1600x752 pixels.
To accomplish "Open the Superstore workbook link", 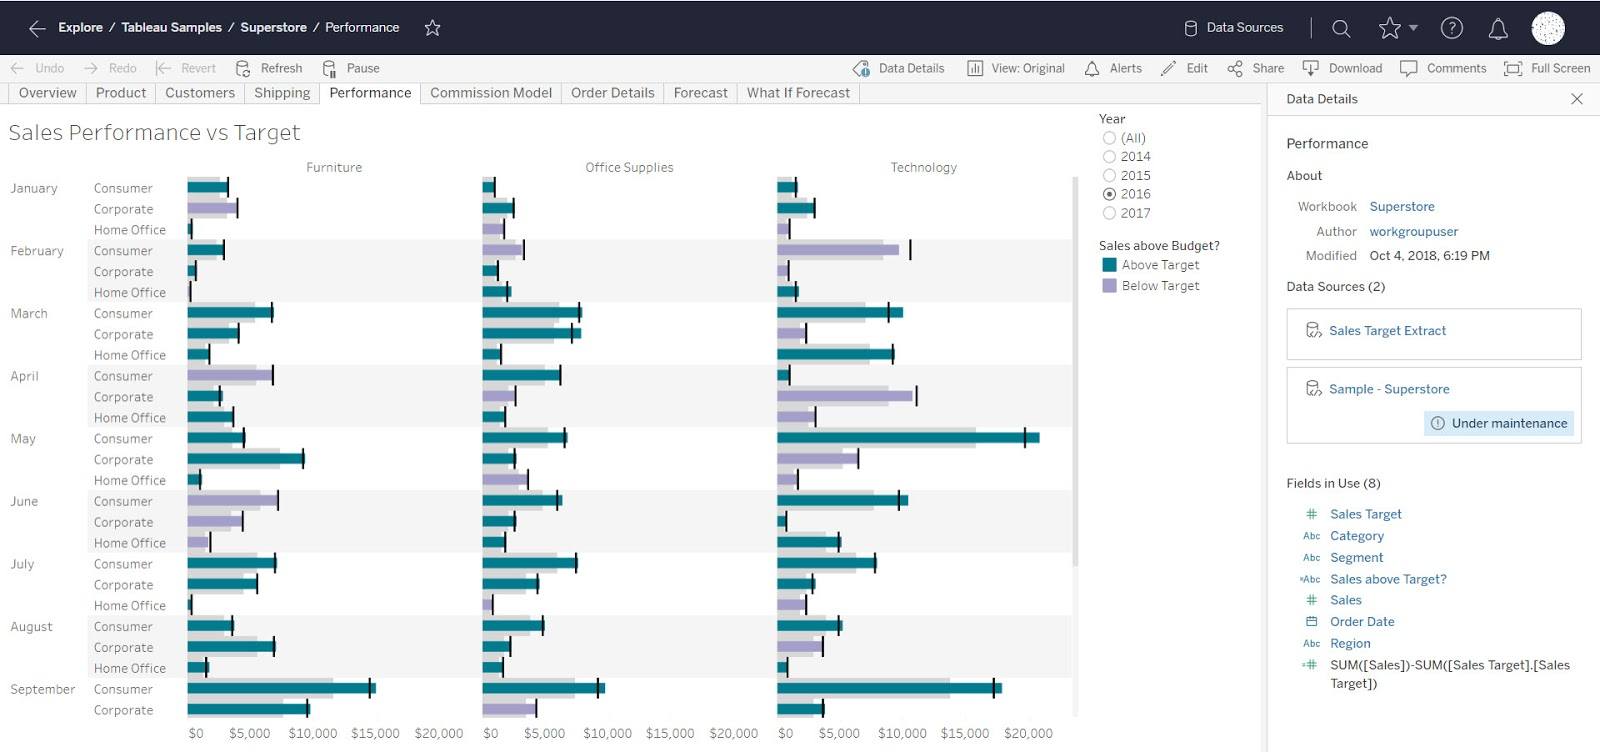I will (1402, 207).
